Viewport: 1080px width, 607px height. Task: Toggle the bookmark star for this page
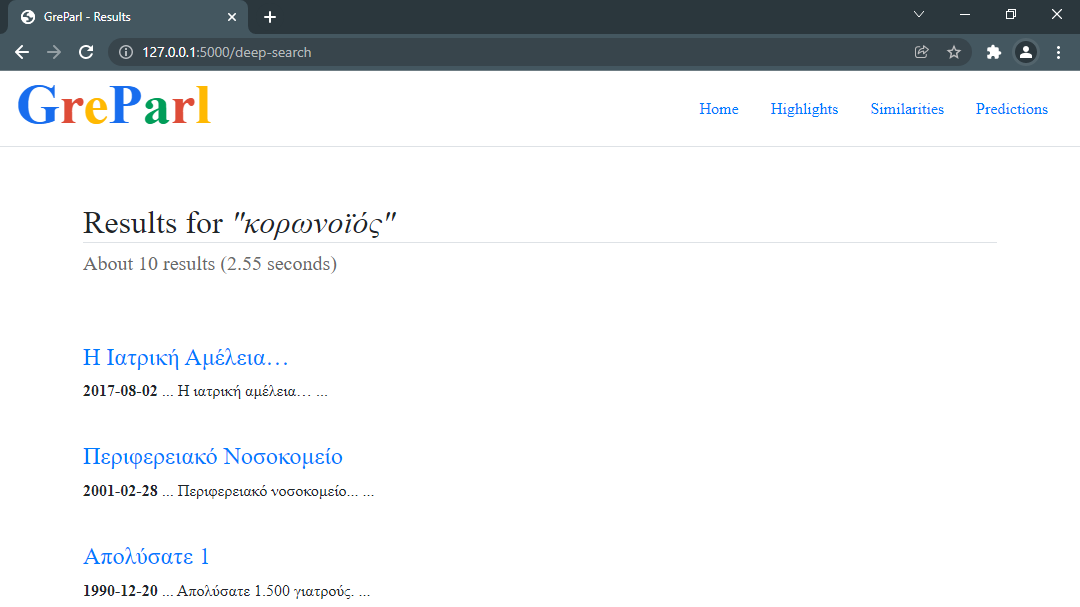coord(954,52)
